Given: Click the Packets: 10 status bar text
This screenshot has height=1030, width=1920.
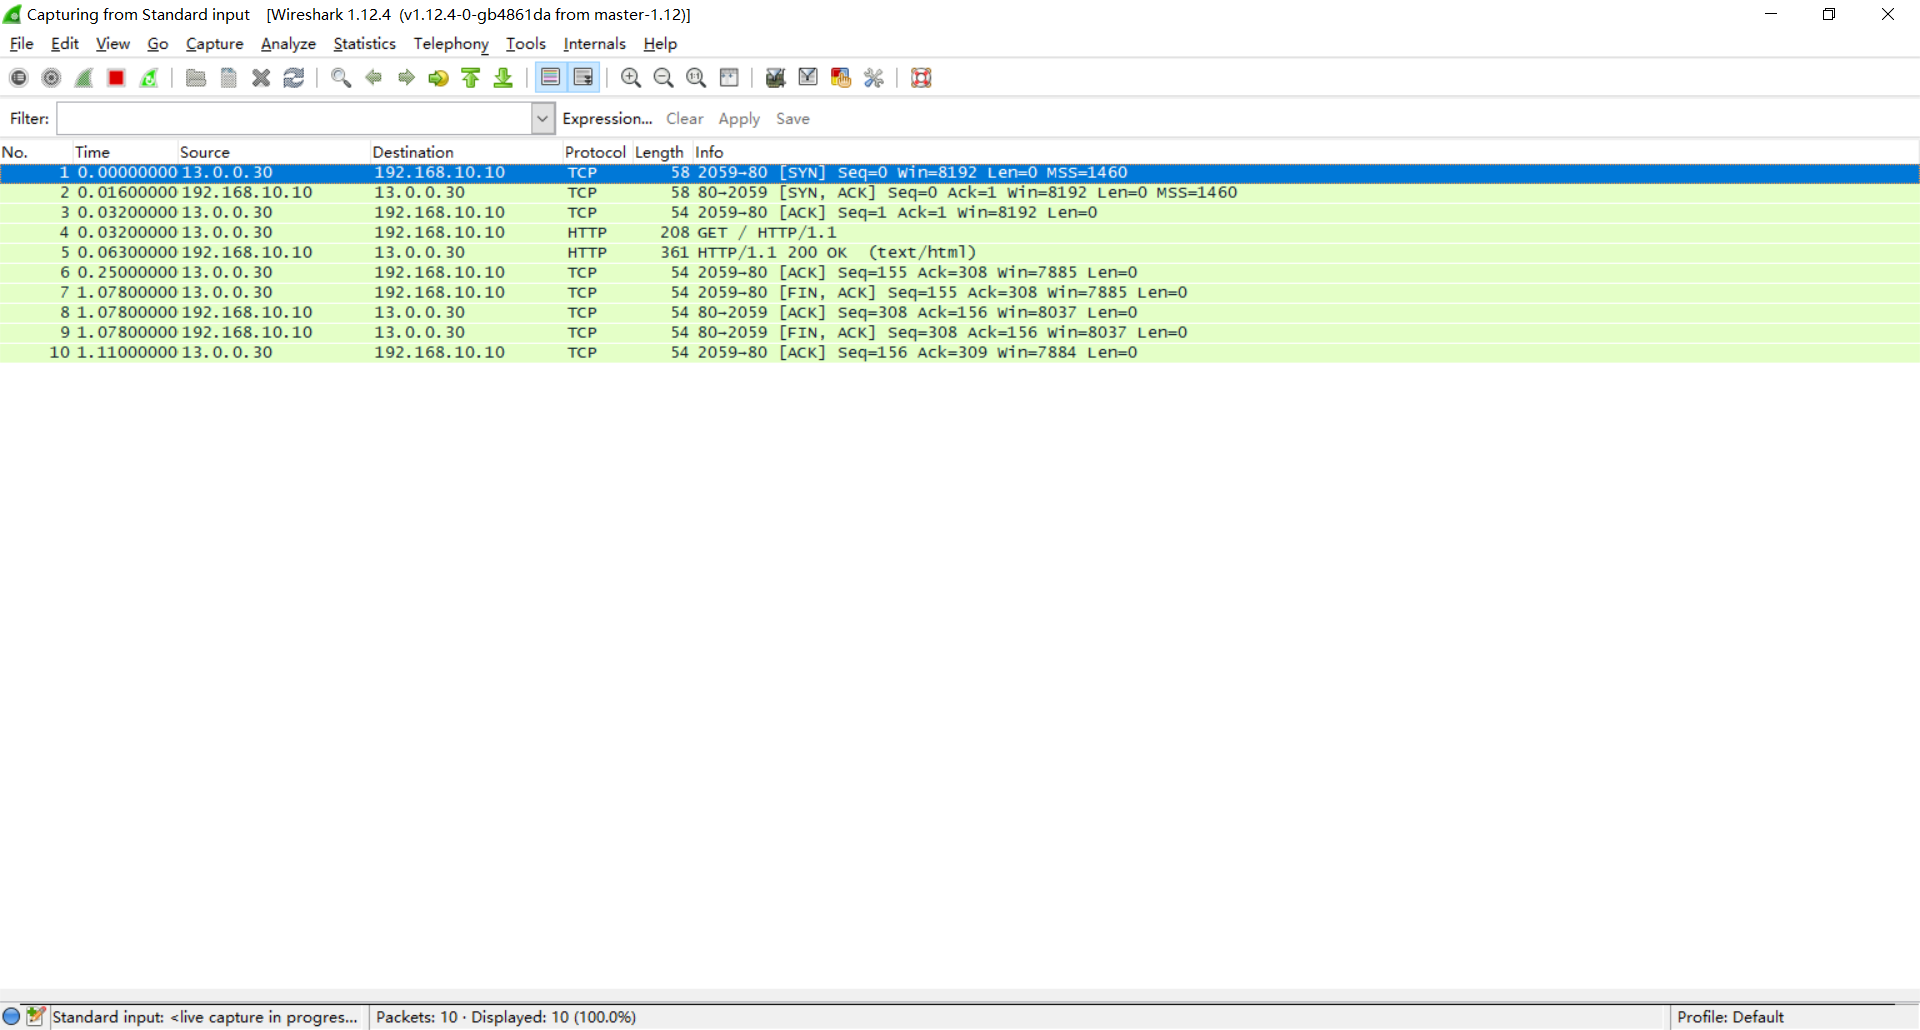Looking at the screenshot, I should (506, 1017).
